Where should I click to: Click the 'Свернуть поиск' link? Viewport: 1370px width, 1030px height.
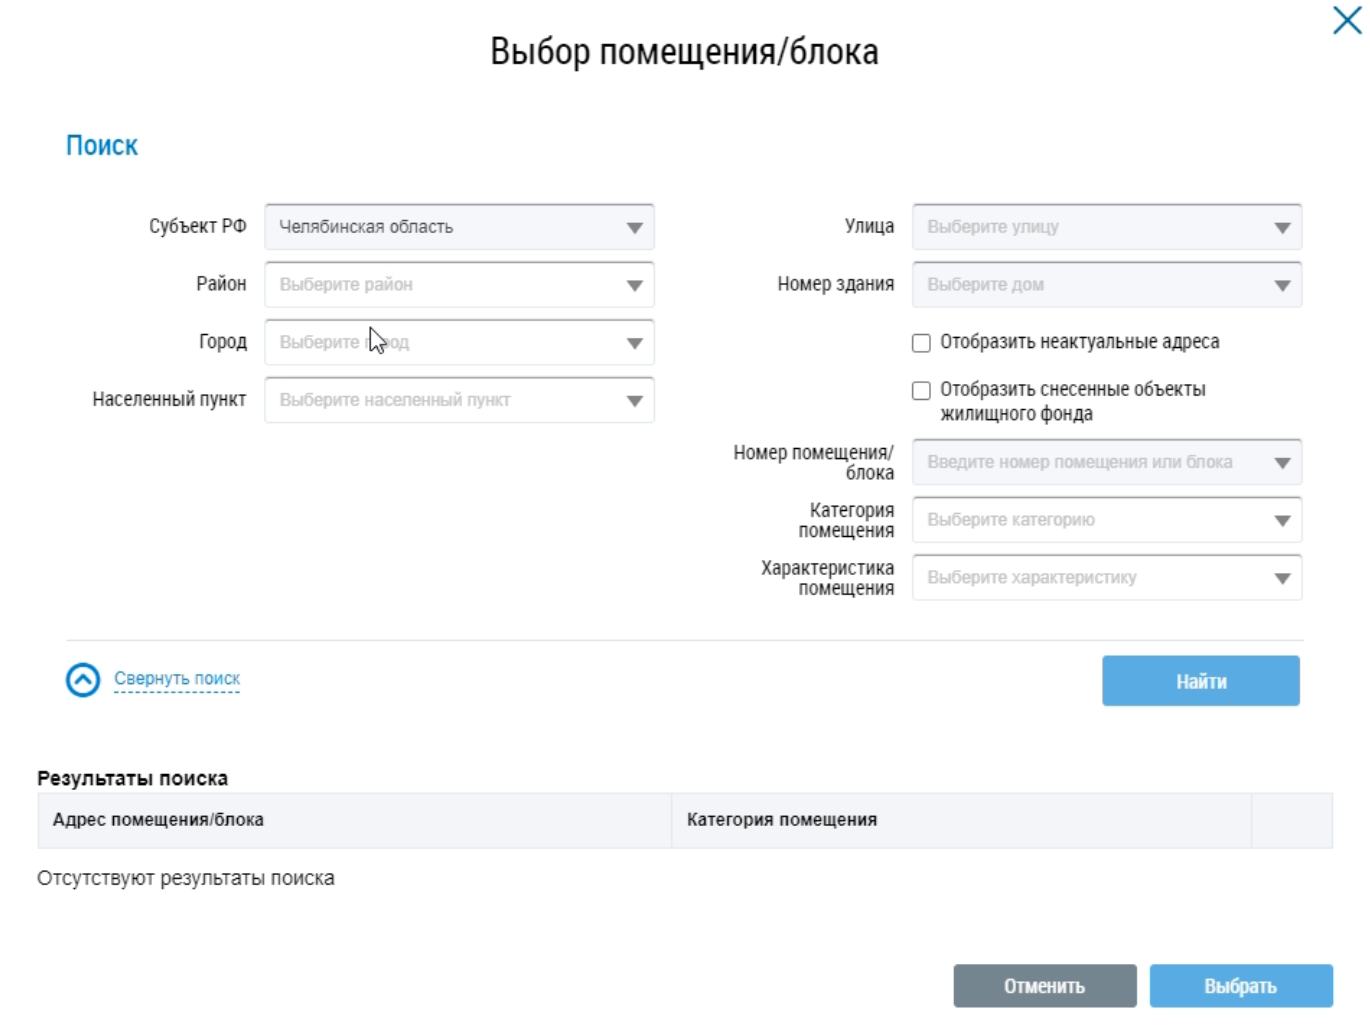click(x=177, y=679)
